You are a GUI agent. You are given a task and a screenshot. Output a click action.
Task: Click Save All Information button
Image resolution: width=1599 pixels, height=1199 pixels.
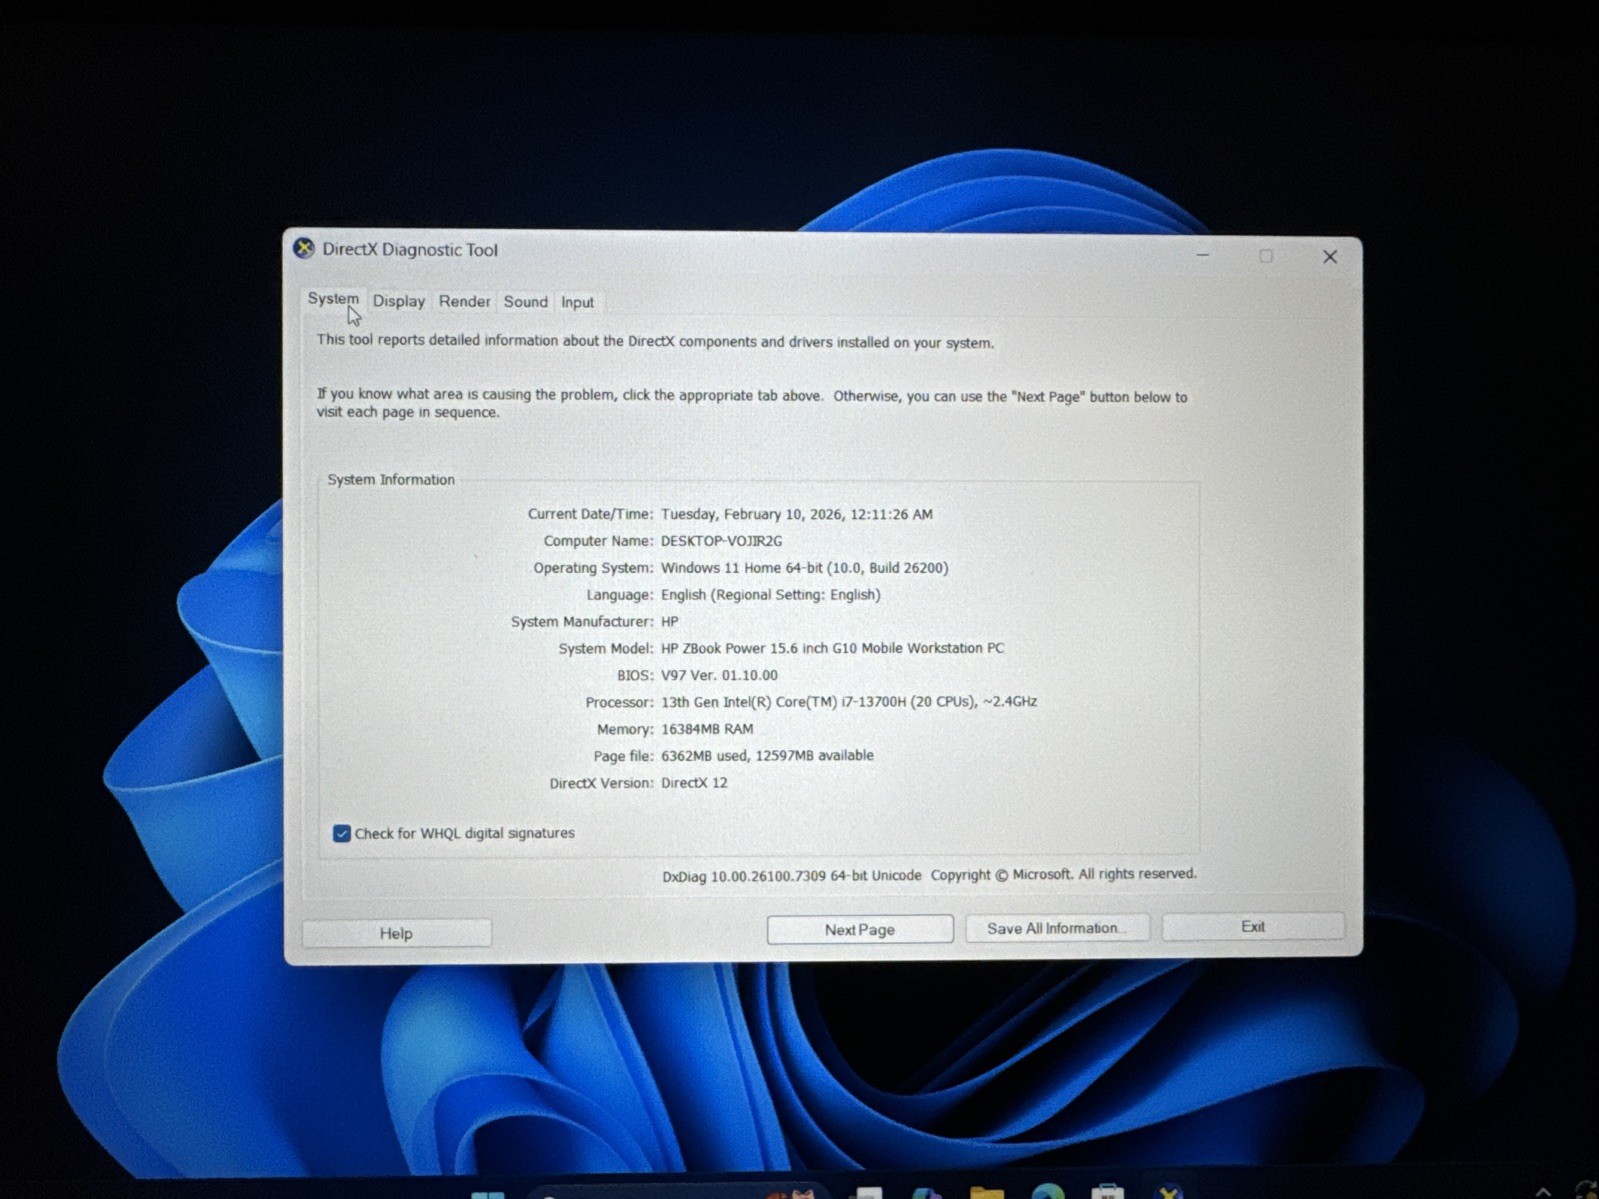[x=1057, y=928]
